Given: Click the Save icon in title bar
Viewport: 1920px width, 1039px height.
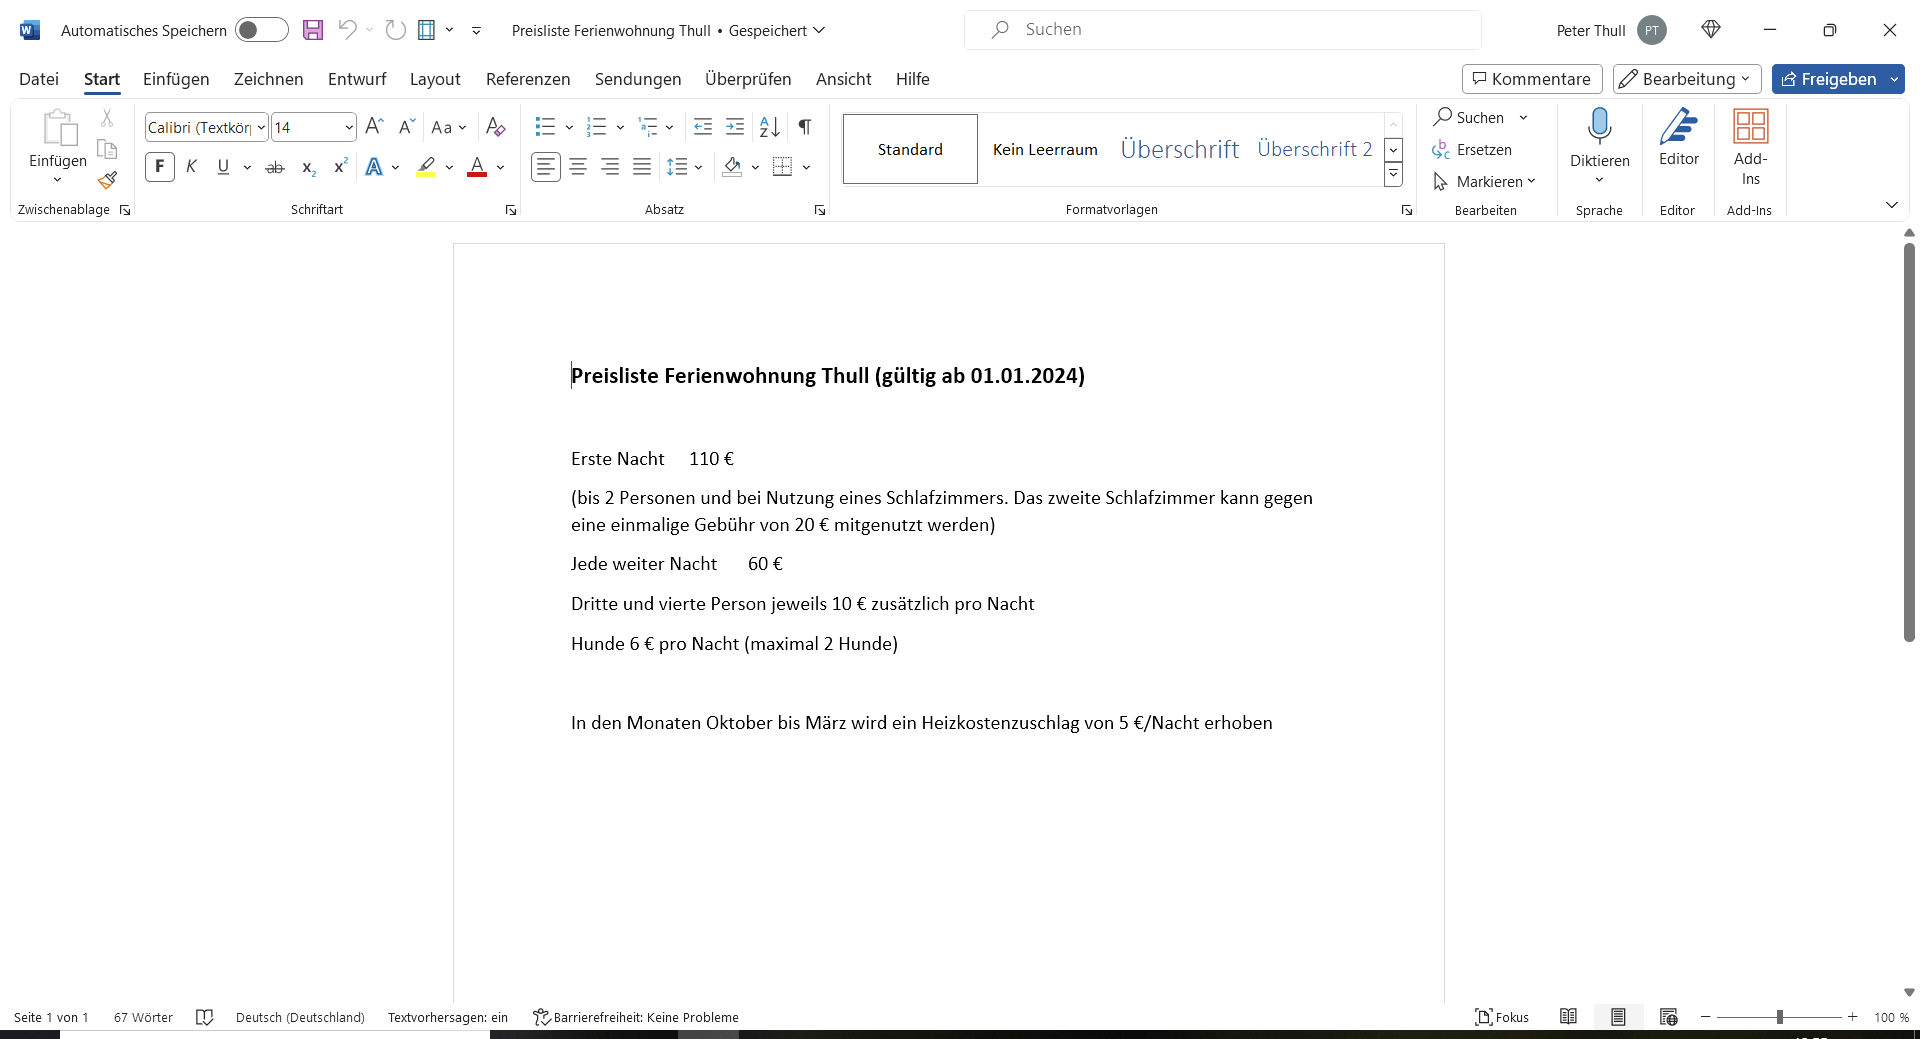Looking at the screenshot, I should [x=313, y=30].
